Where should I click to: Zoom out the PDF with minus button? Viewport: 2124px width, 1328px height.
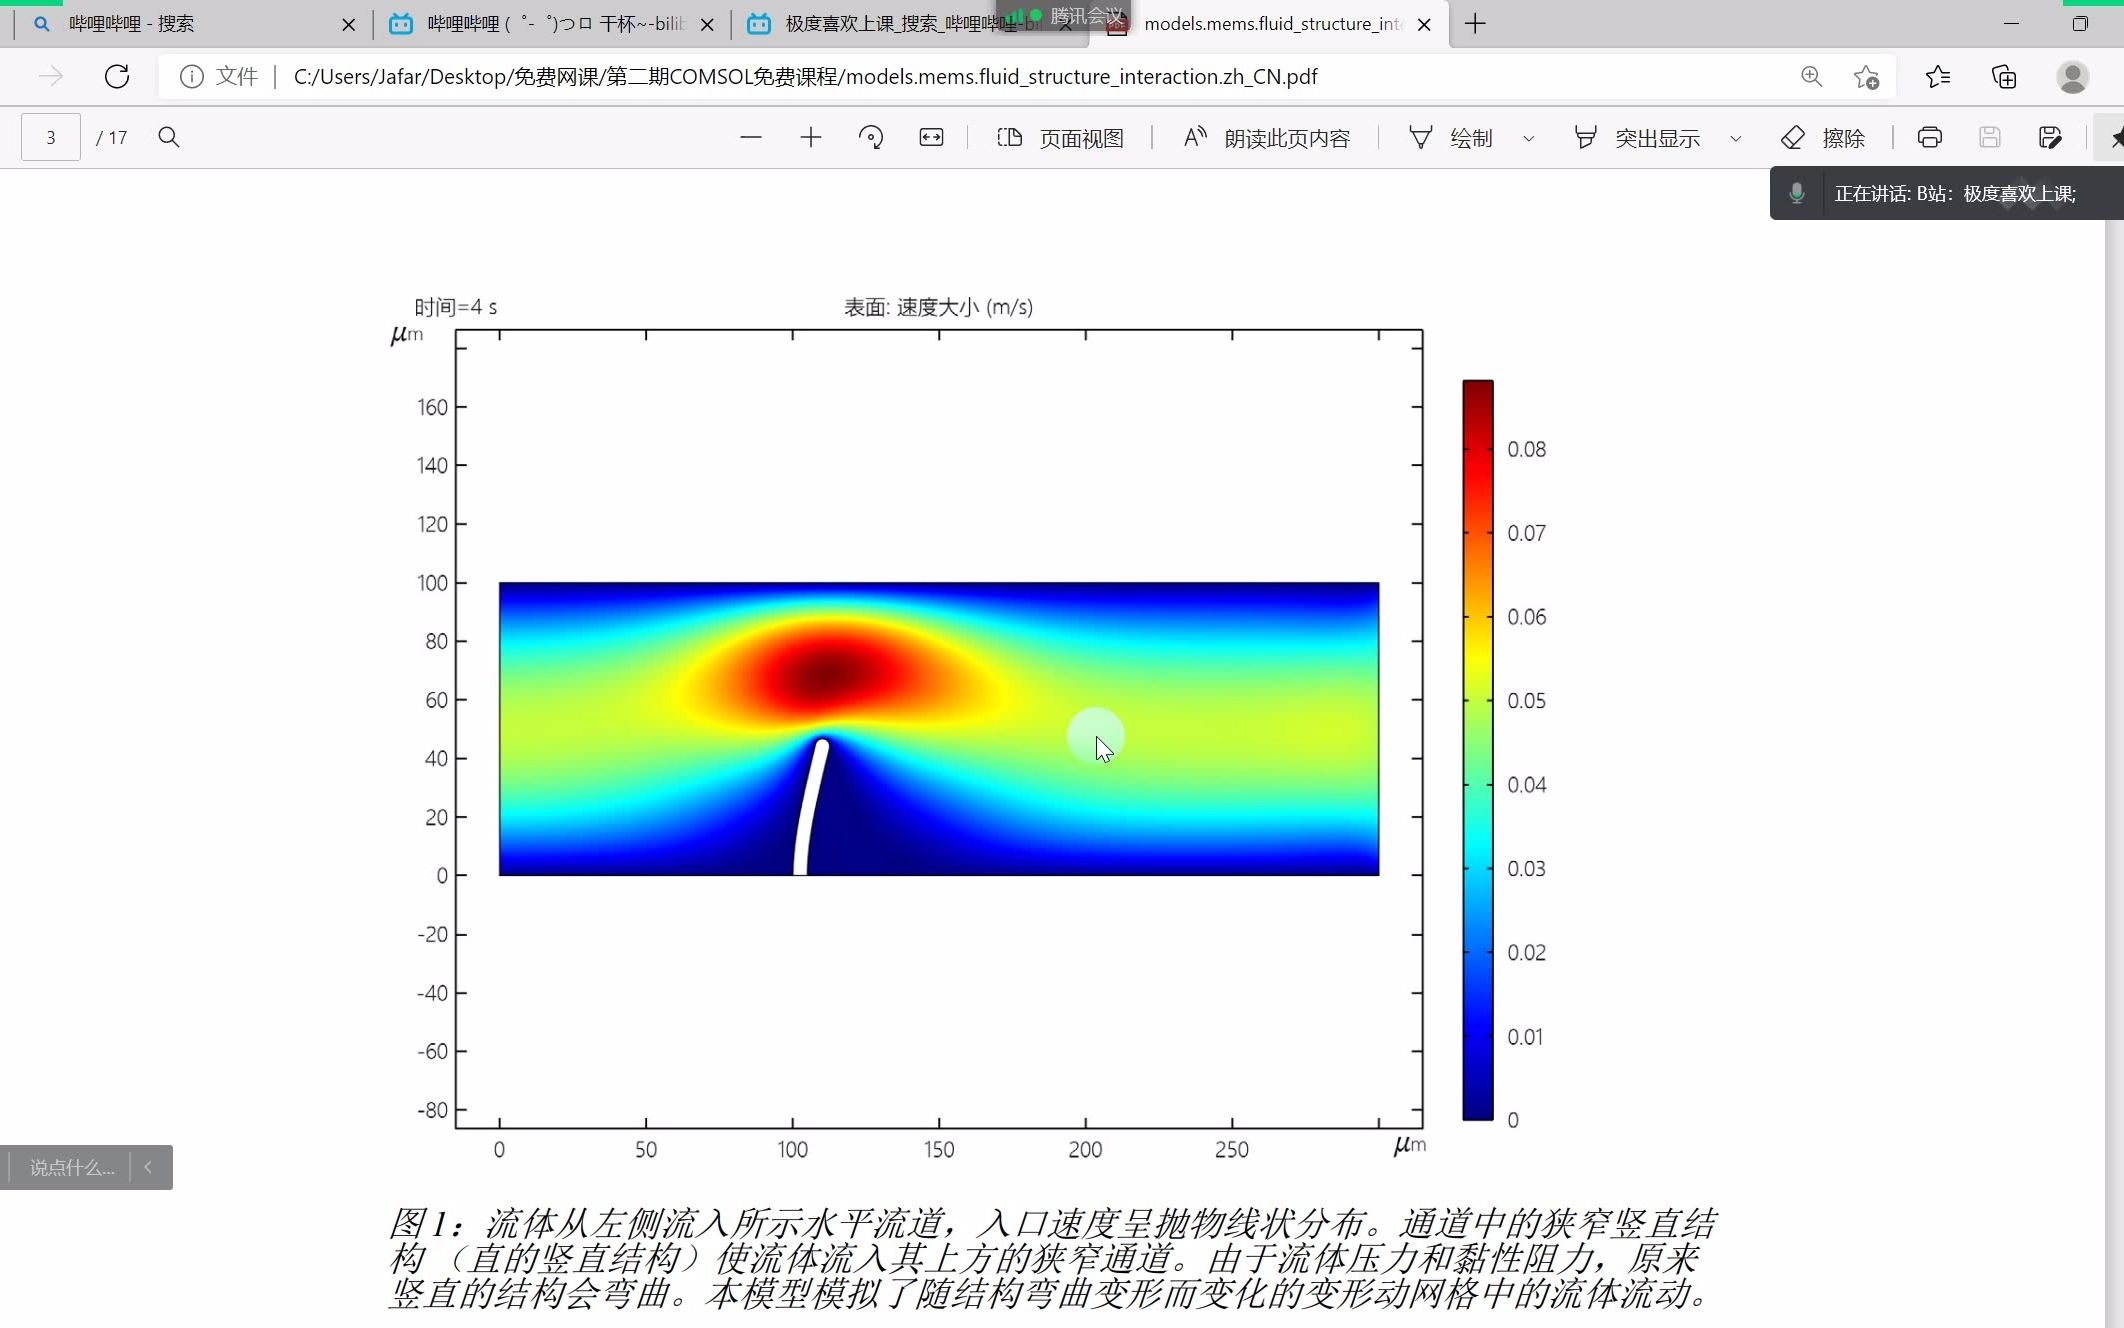(x=751, y=137)
